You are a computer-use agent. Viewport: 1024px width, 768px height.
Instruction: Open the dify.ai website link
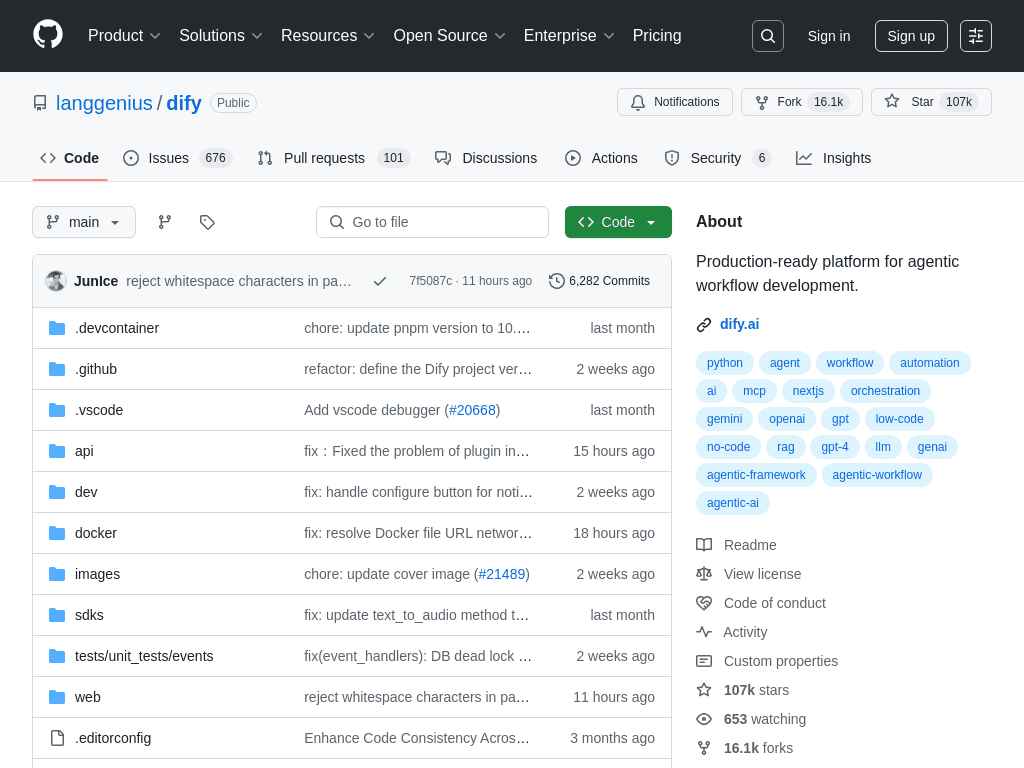(739, 324)
